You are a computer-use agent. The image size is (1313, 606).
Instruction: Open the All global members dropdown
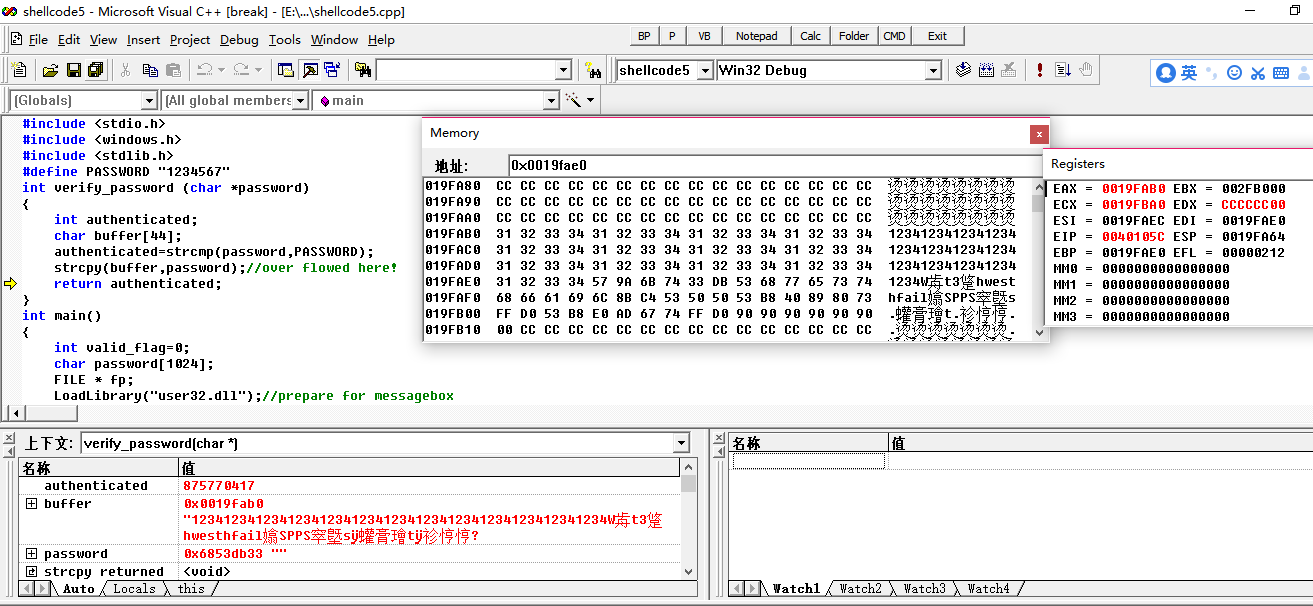click(x=299, y=100)
